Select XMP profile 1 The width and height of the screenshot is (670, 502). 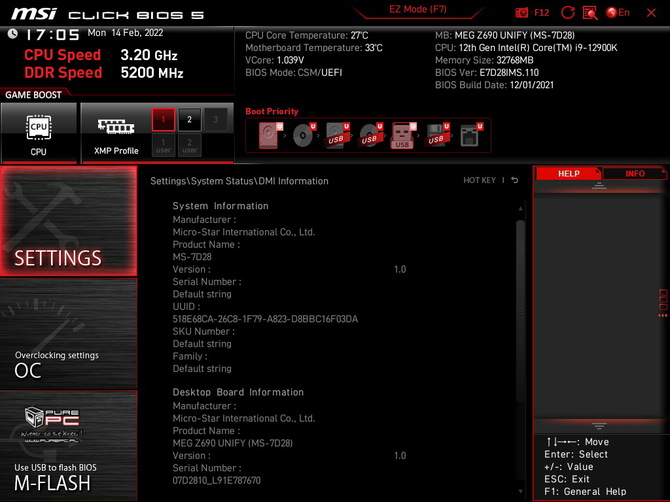[163, 119]
